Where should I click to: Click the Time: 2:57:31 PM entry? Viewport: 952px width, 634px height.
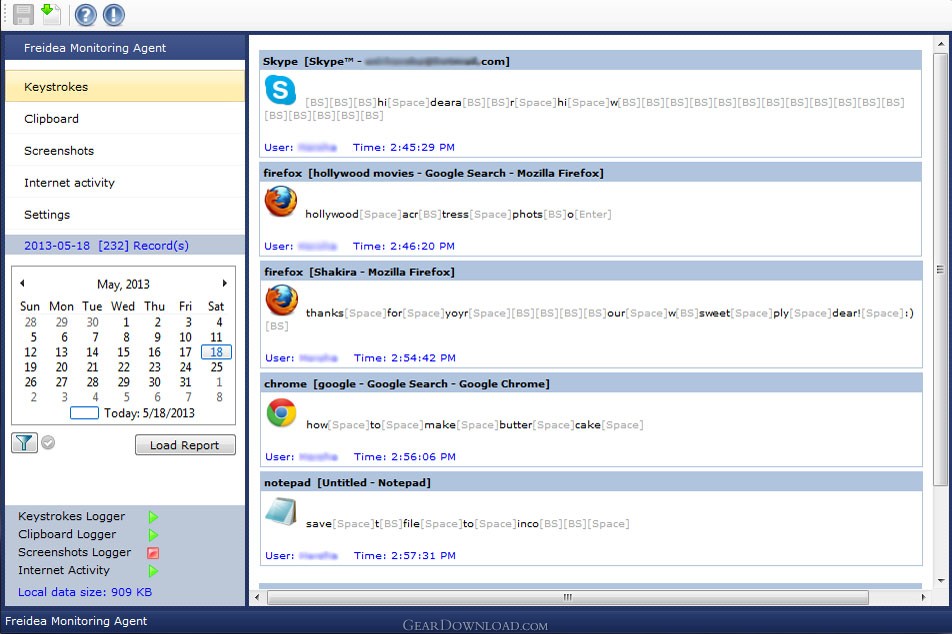pos(405,556)
